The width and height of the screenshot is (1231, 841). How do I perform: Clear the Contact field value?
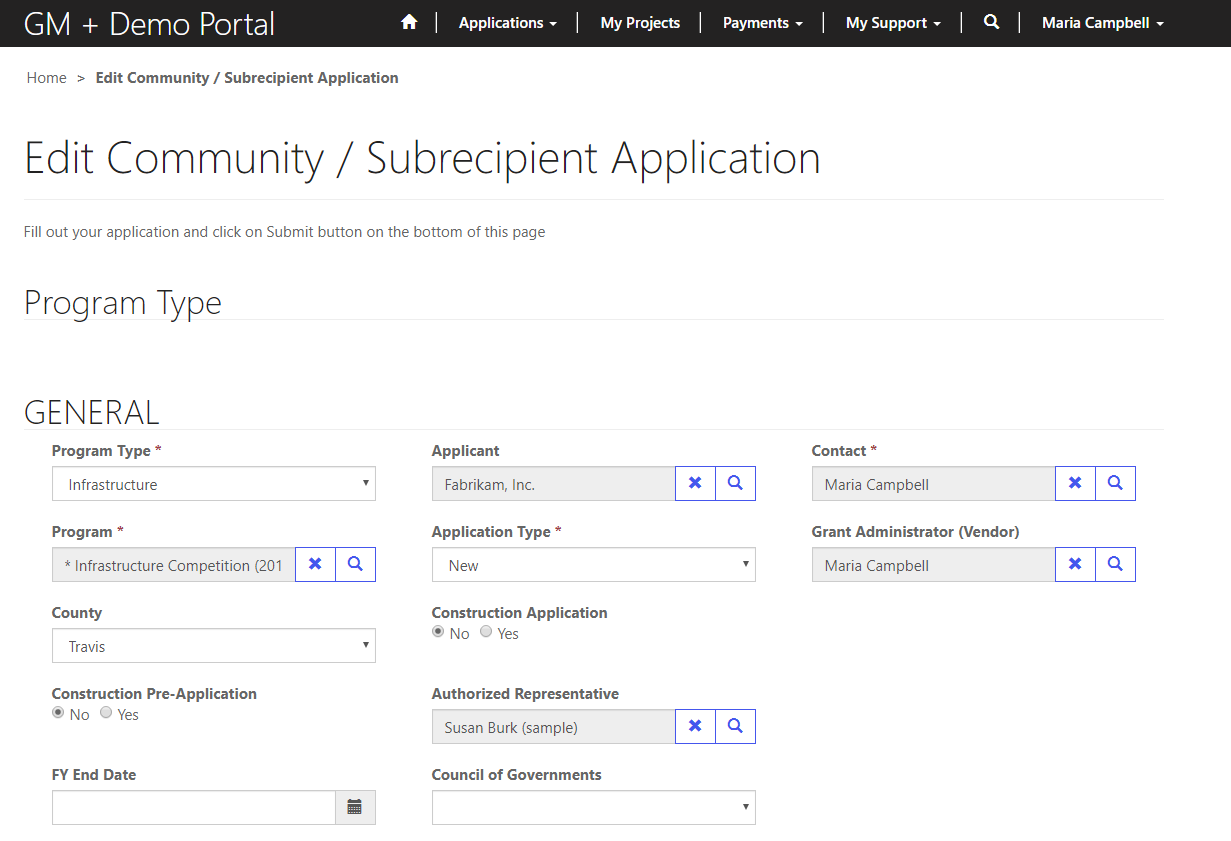tap(1075, 483)
